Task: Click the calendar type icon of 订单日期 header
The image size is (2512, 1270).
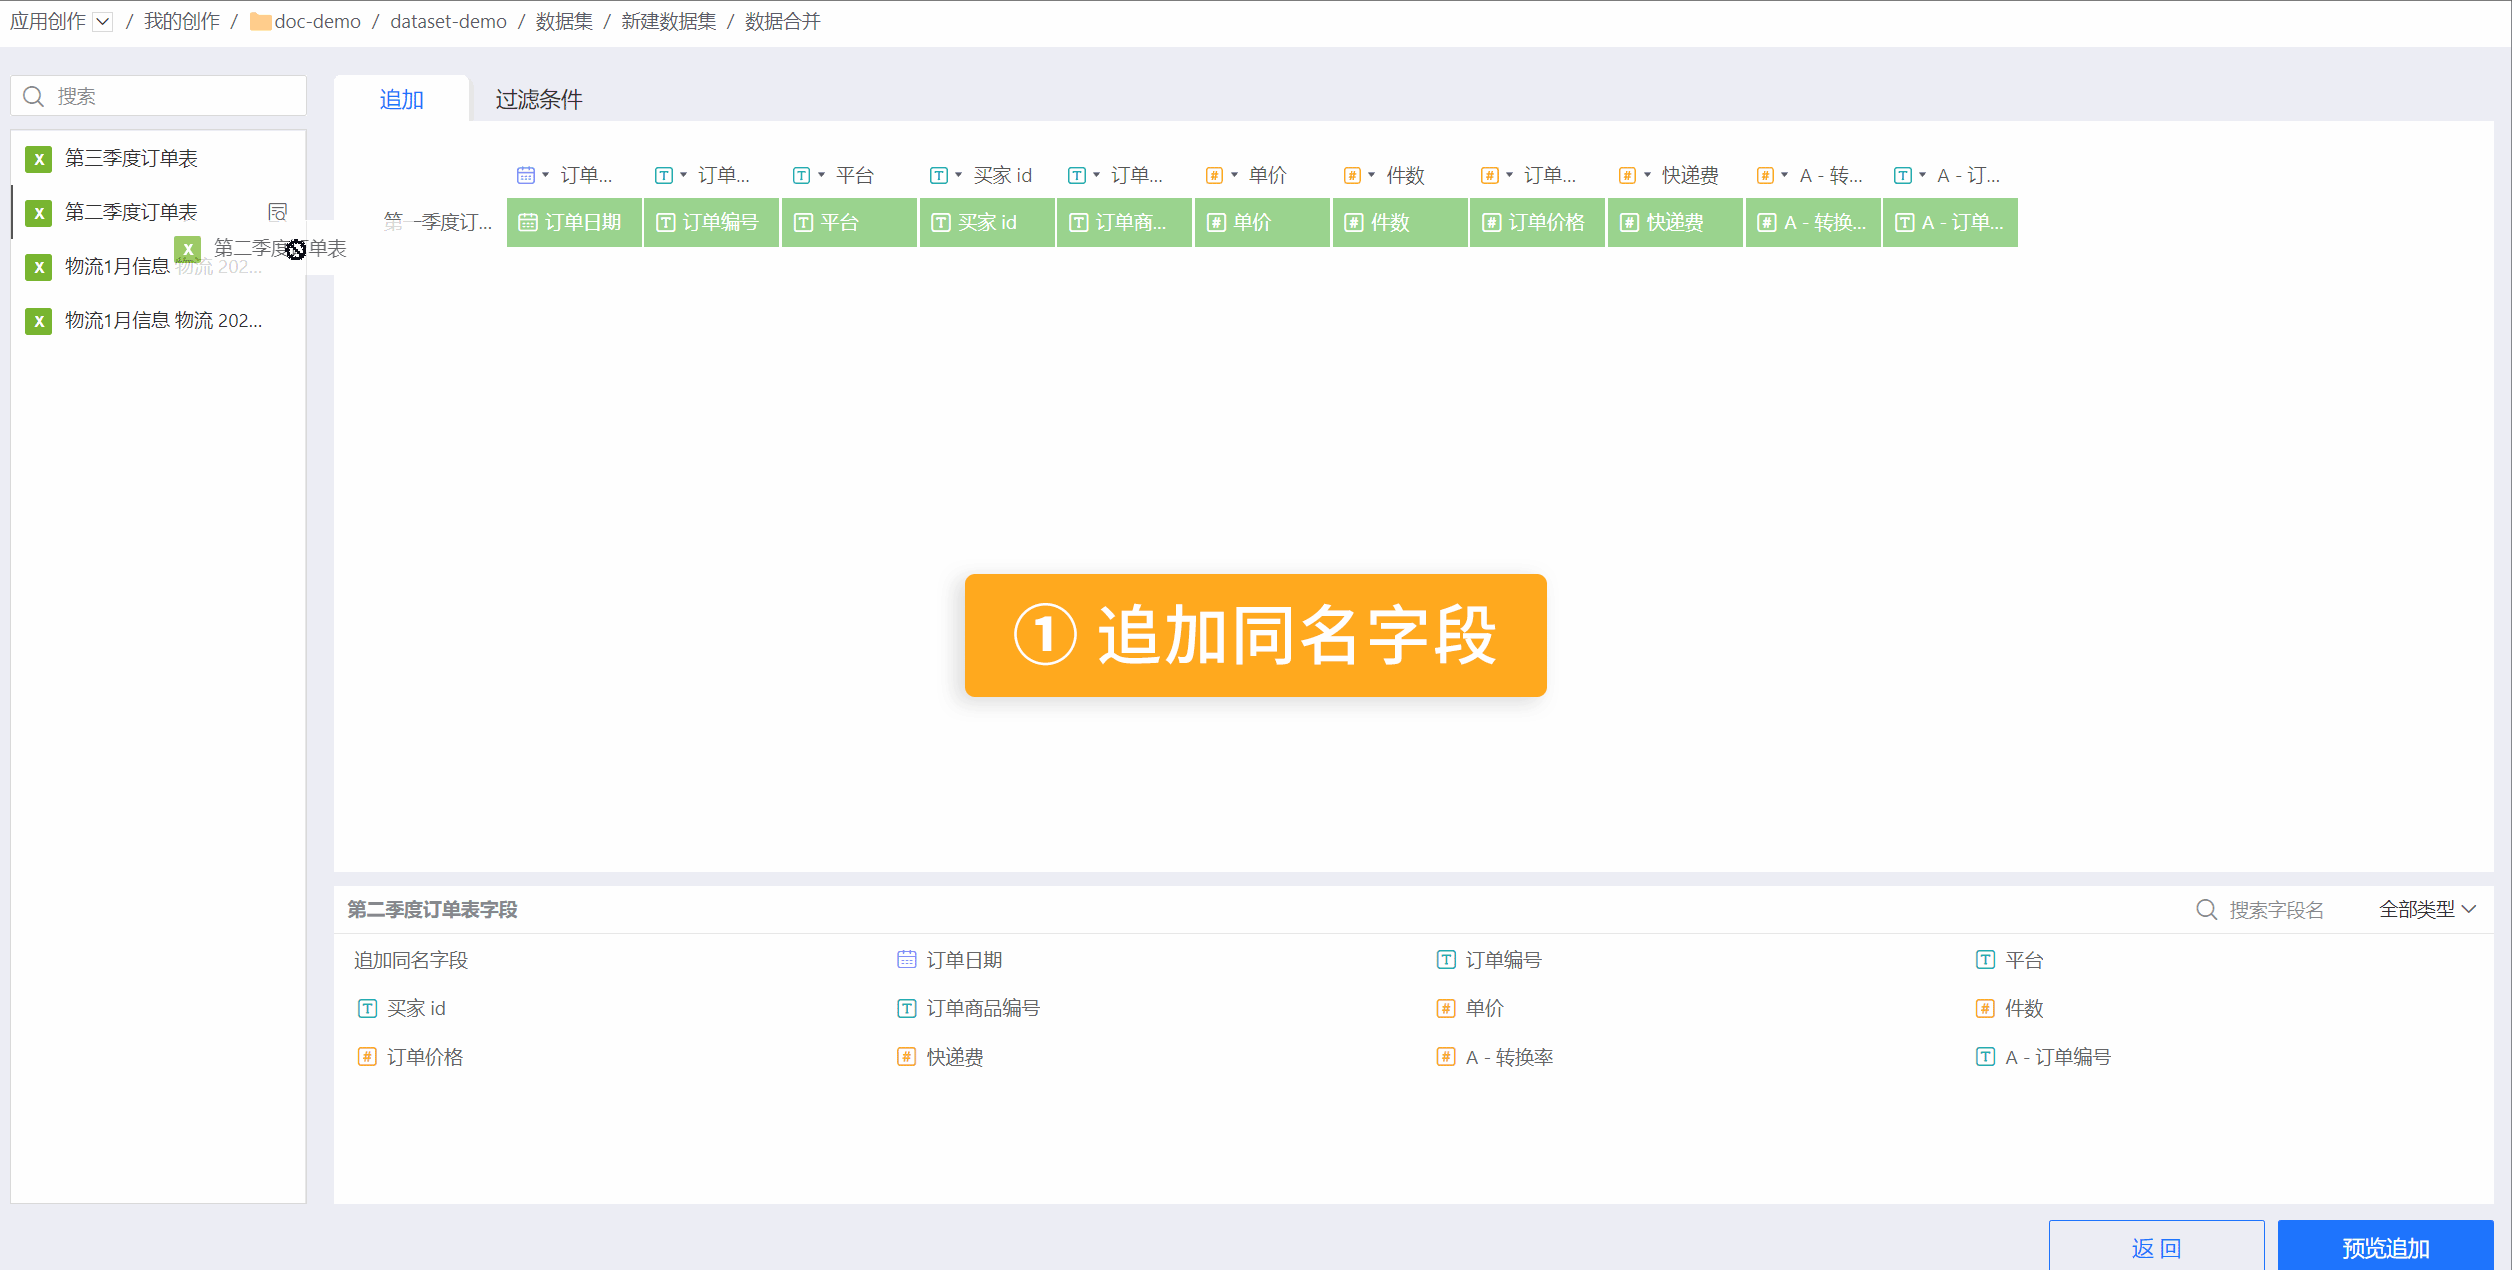Action: pos(525,176)
